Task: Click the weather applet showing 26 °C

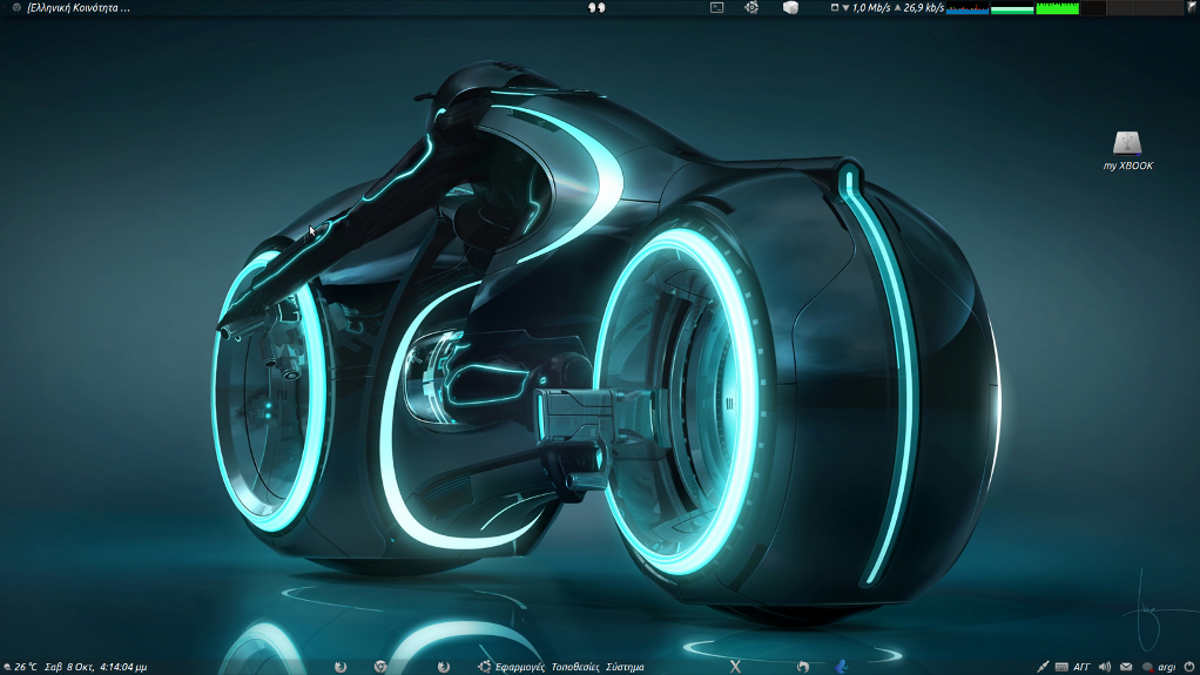Action: (x=21, y=666)
